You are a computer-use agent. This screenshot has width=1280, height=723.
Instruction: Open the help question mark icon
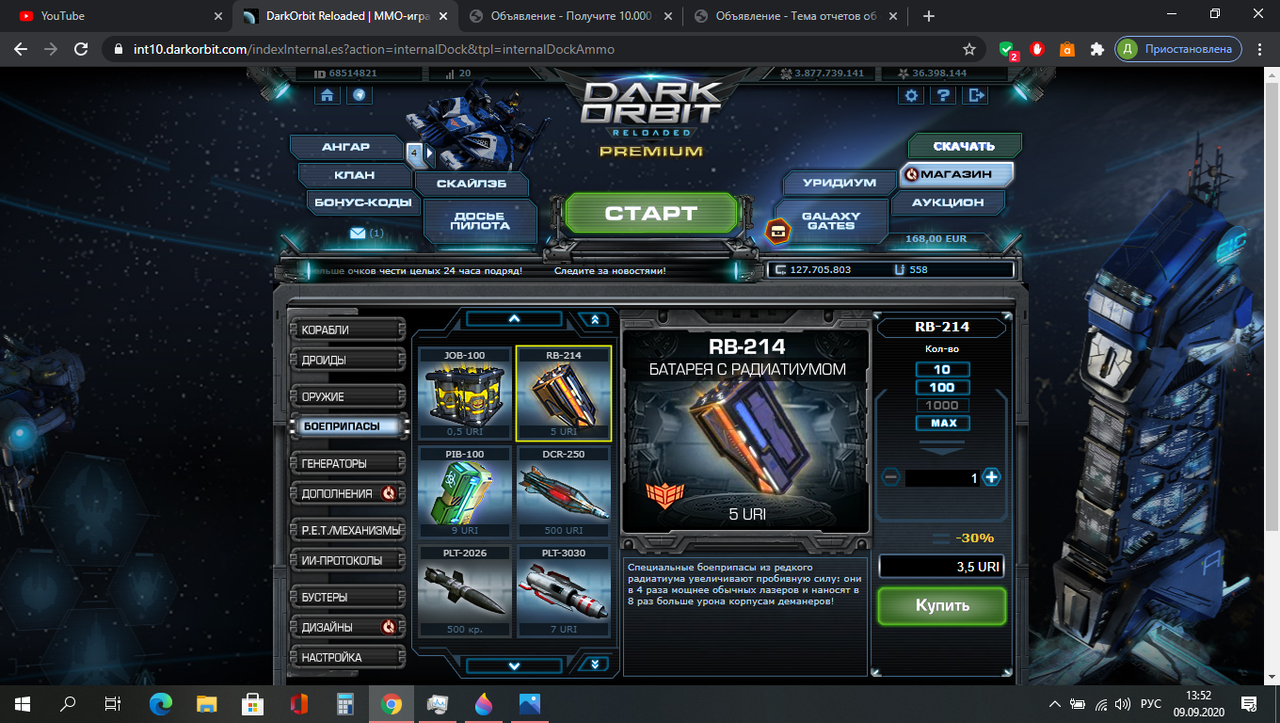coord(943,95)
